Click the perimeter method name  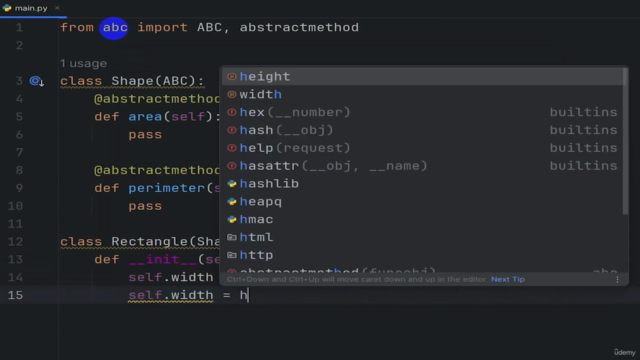click(167, 188)
